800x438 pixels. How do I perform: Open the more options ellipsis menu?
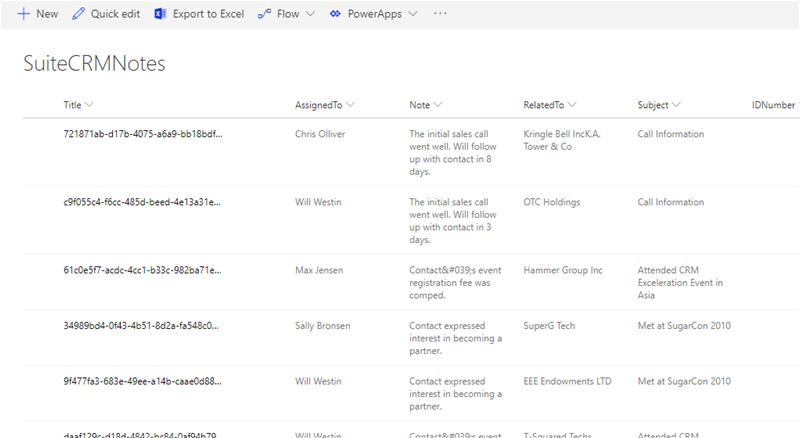pyautogui.click(x=440, y=14)
